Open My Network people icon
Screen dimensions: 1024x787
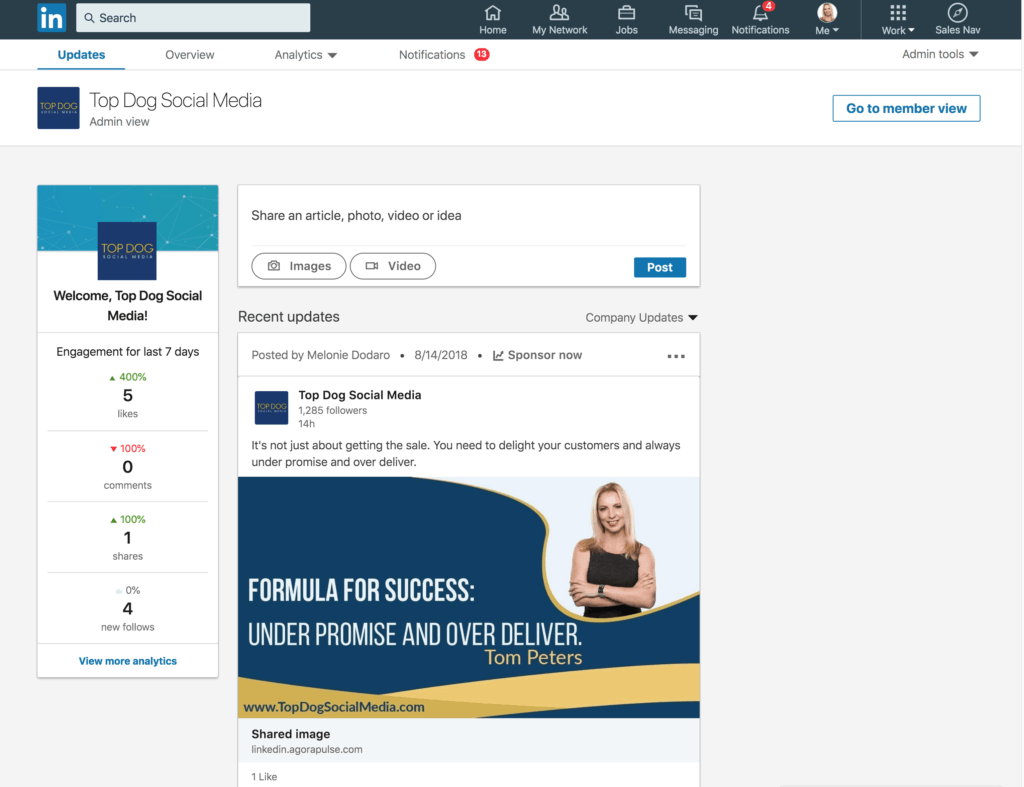(559, 13)
